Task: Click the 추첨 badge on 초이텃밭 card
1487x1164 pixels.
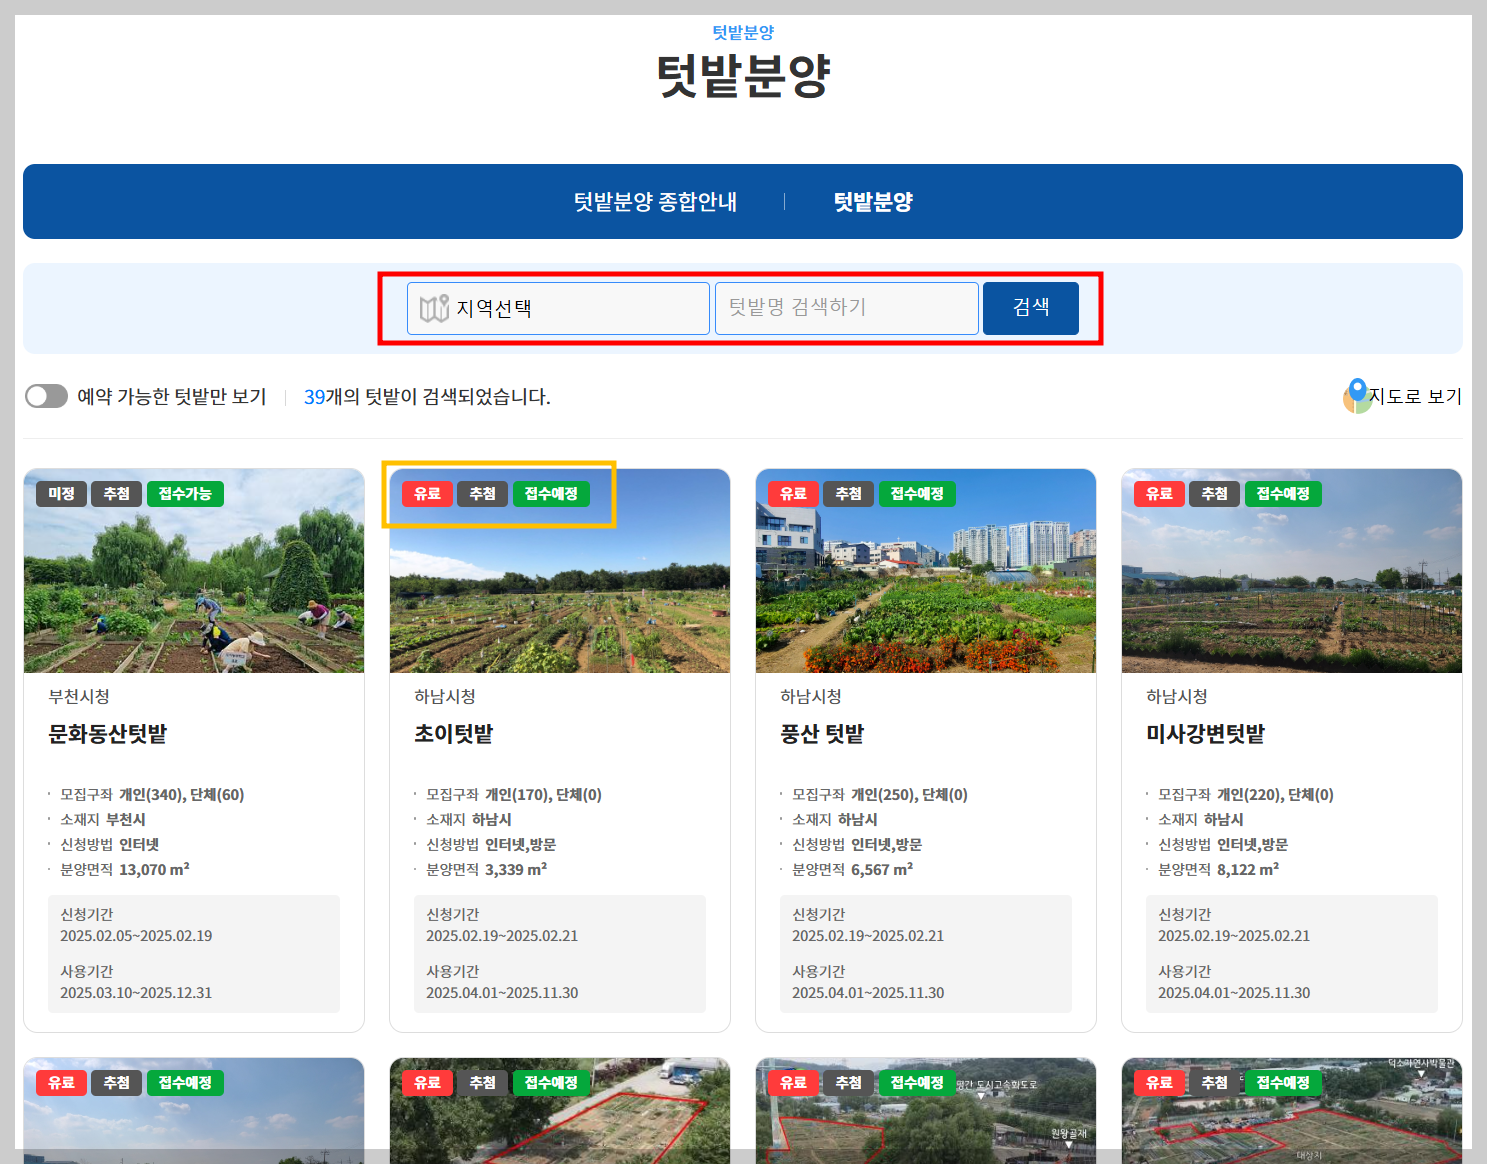Action: 483,494
